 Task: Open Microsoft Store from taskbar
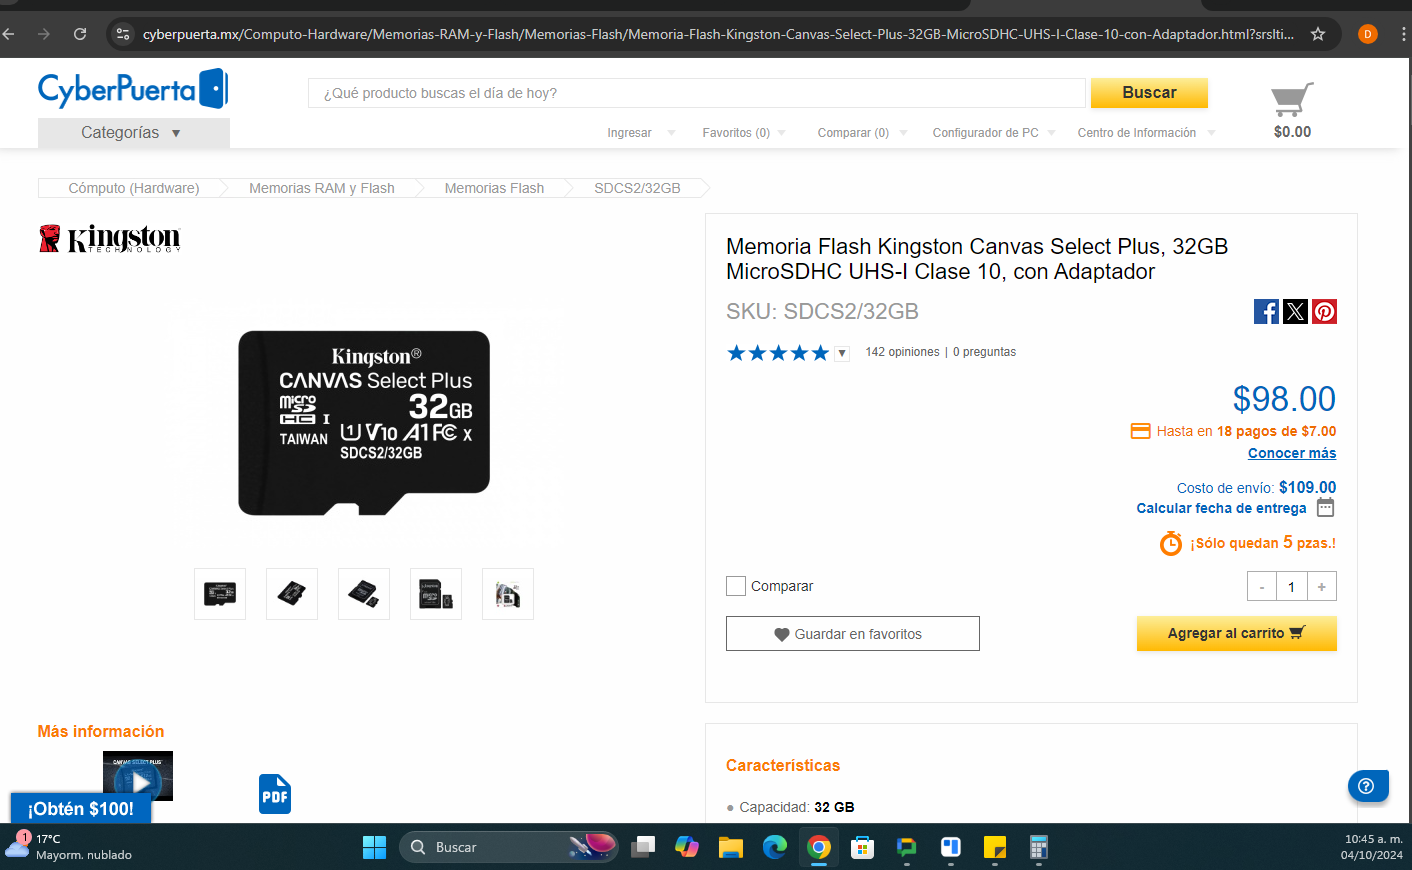(x=863, y=847)
